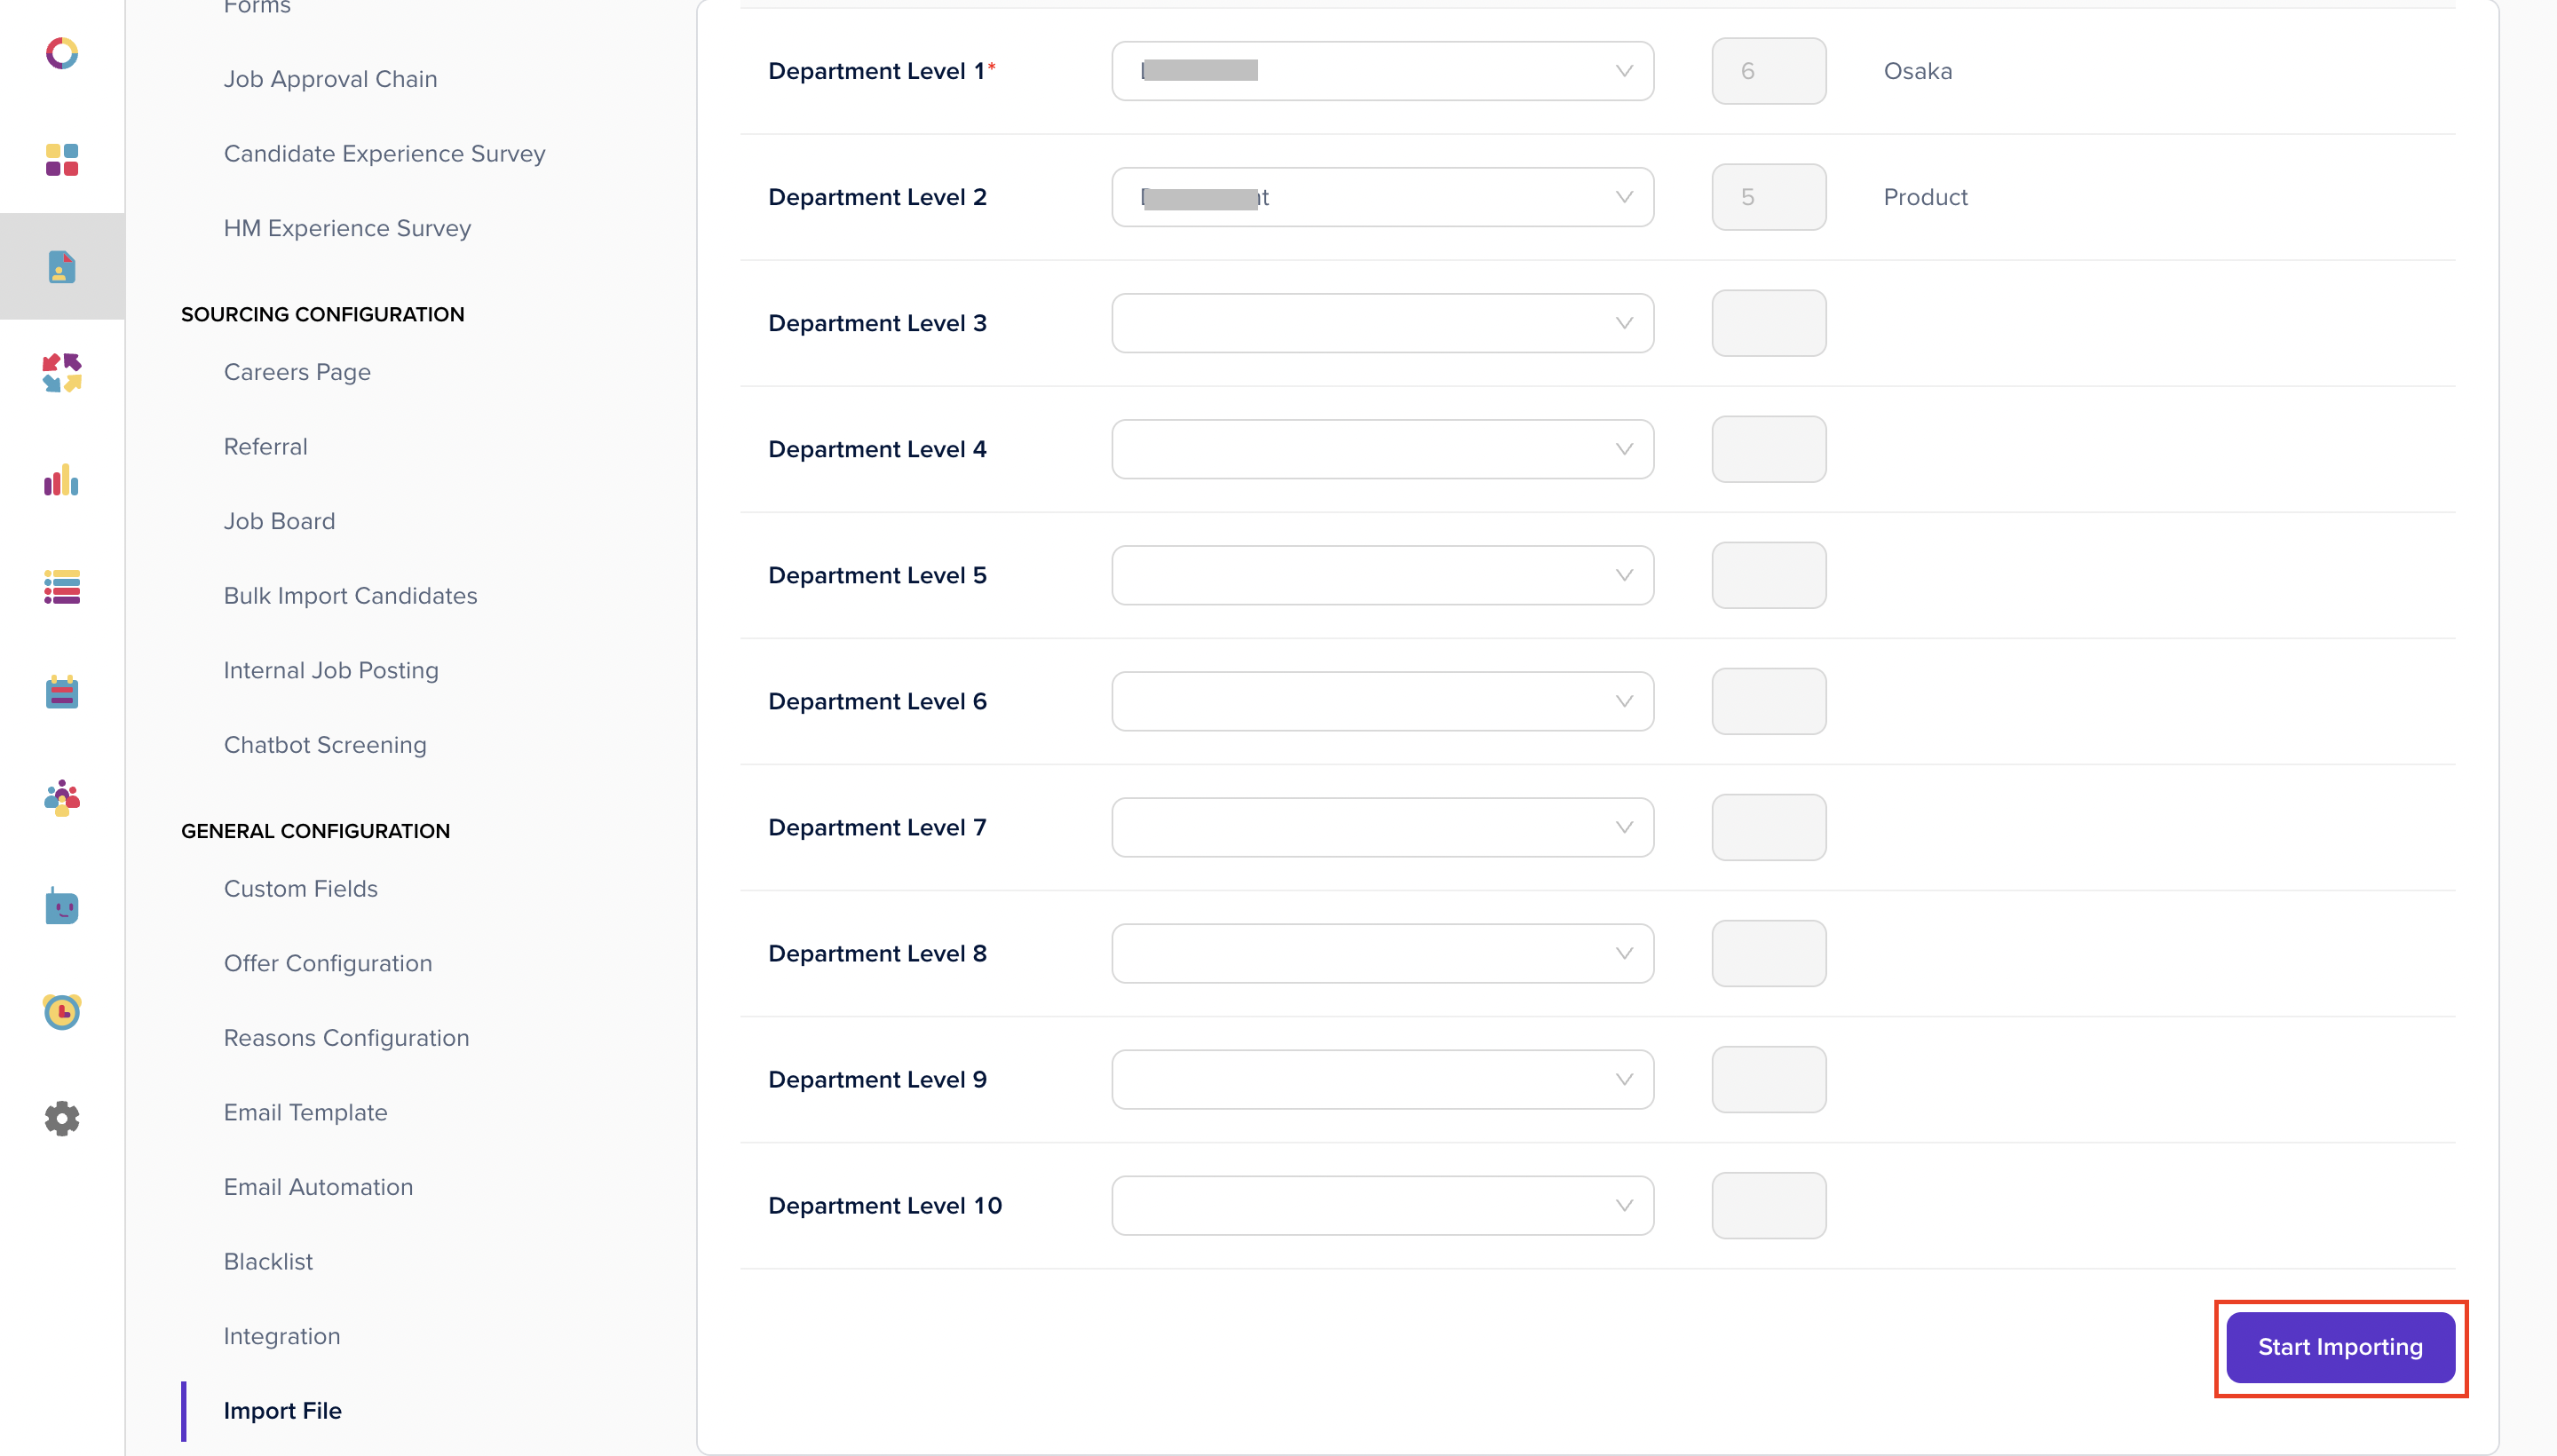2557x1456 pixels.
Task: Click the people group icon
Action: pos(62,798)
